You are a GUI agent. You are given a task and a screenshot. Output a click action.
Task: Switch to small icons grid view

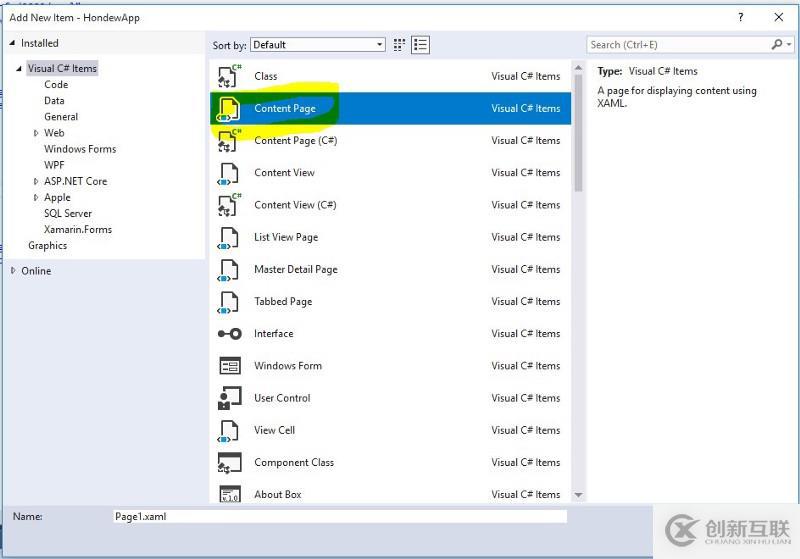click(x=400, y=45)
